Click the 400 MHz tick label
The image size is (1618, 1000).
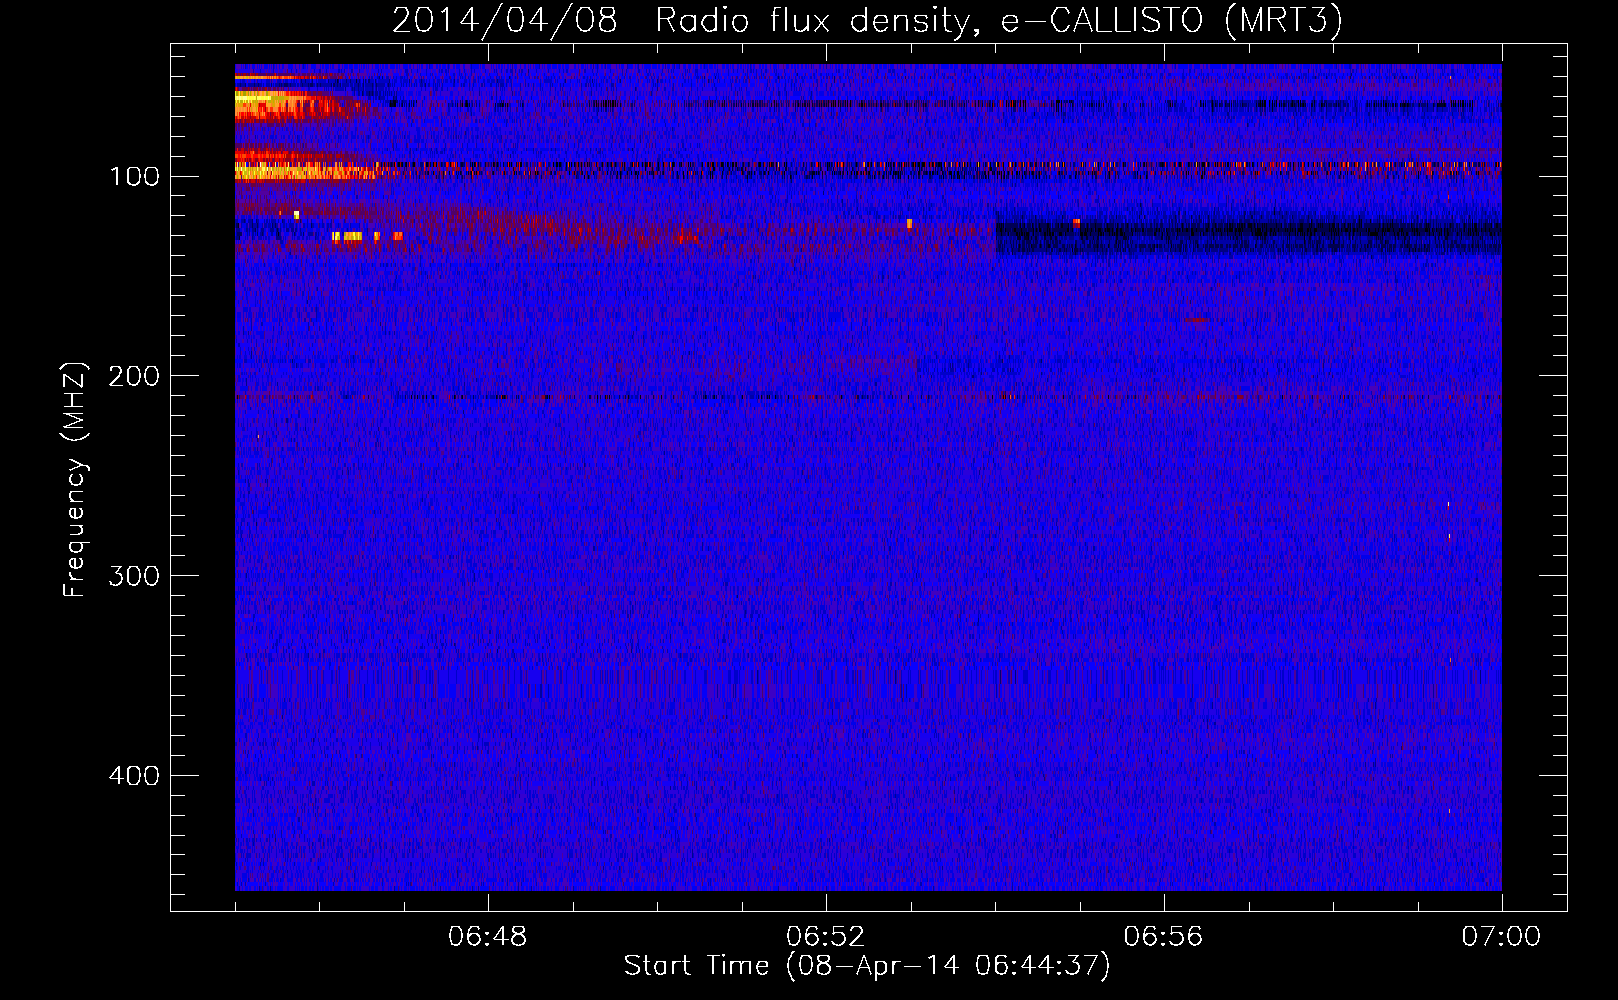click(x=134, y=776)
